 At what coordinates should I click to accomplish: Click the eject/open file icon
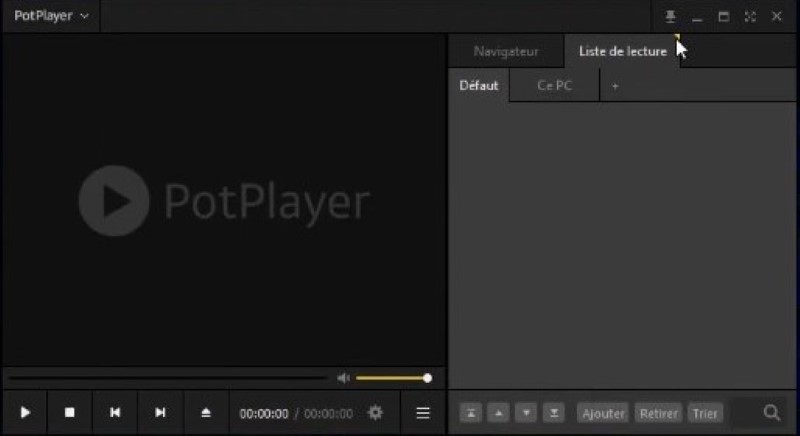tap(206, 412)
